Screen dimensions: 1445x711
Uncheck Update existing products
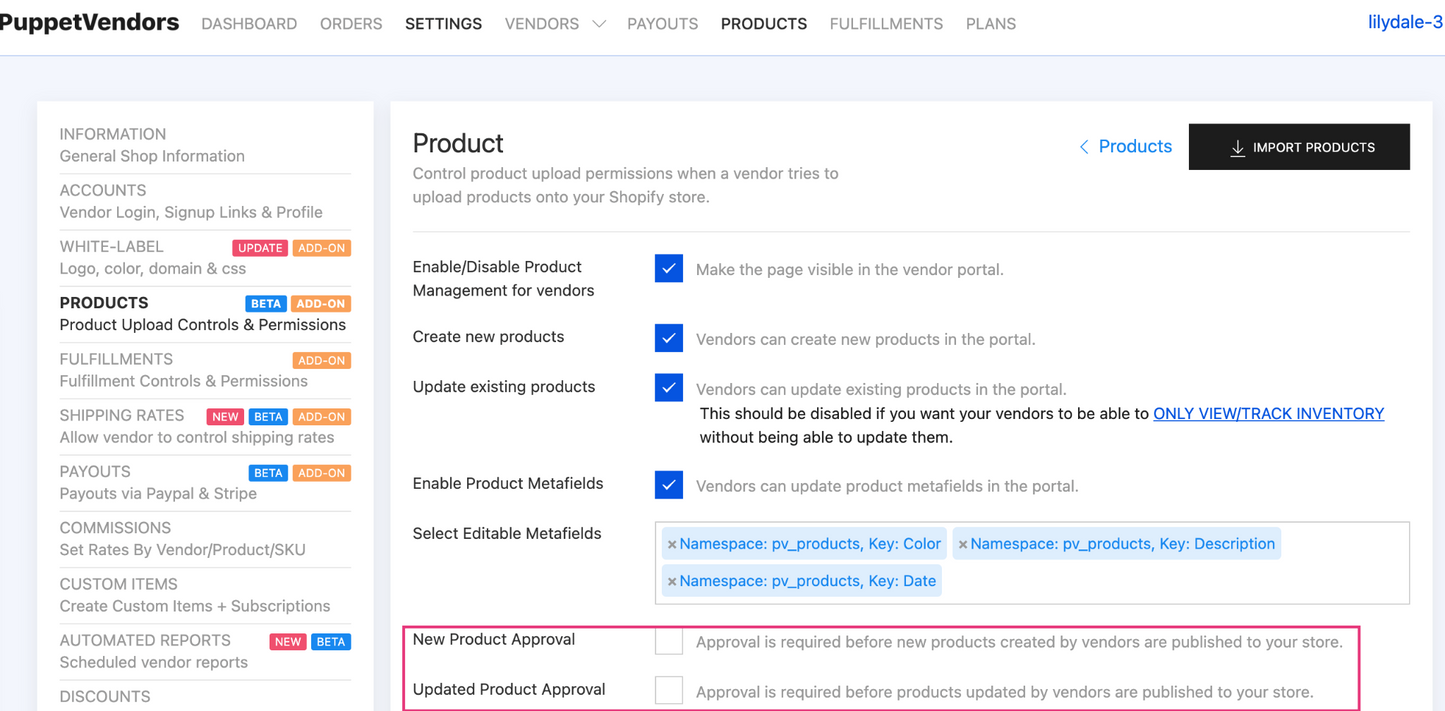click(x=669, y=387)
